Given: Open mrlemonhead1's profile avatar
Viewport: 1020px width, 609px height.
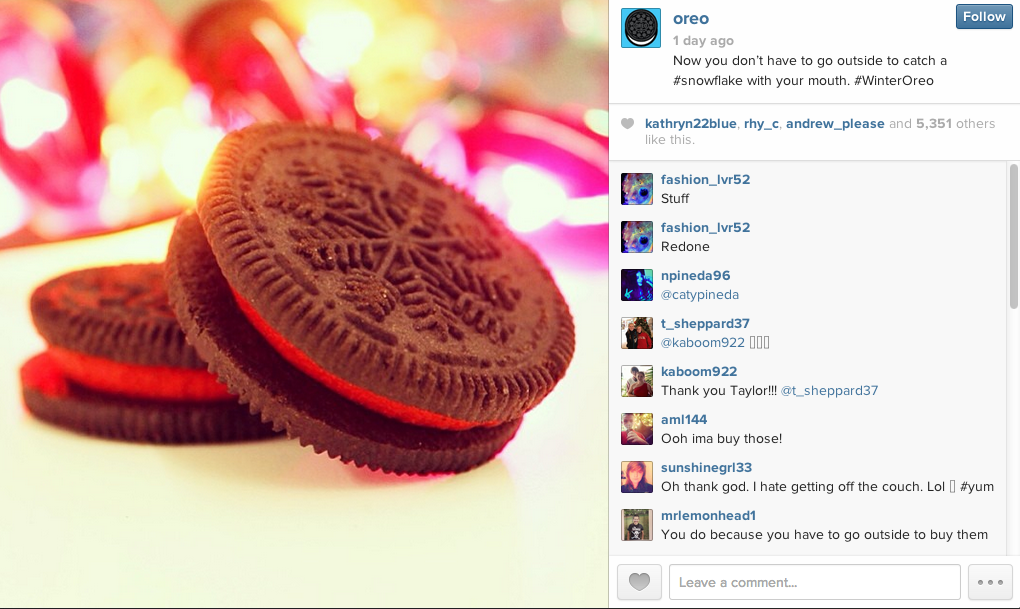Looking at the screenshot, I should pos(637,525).
